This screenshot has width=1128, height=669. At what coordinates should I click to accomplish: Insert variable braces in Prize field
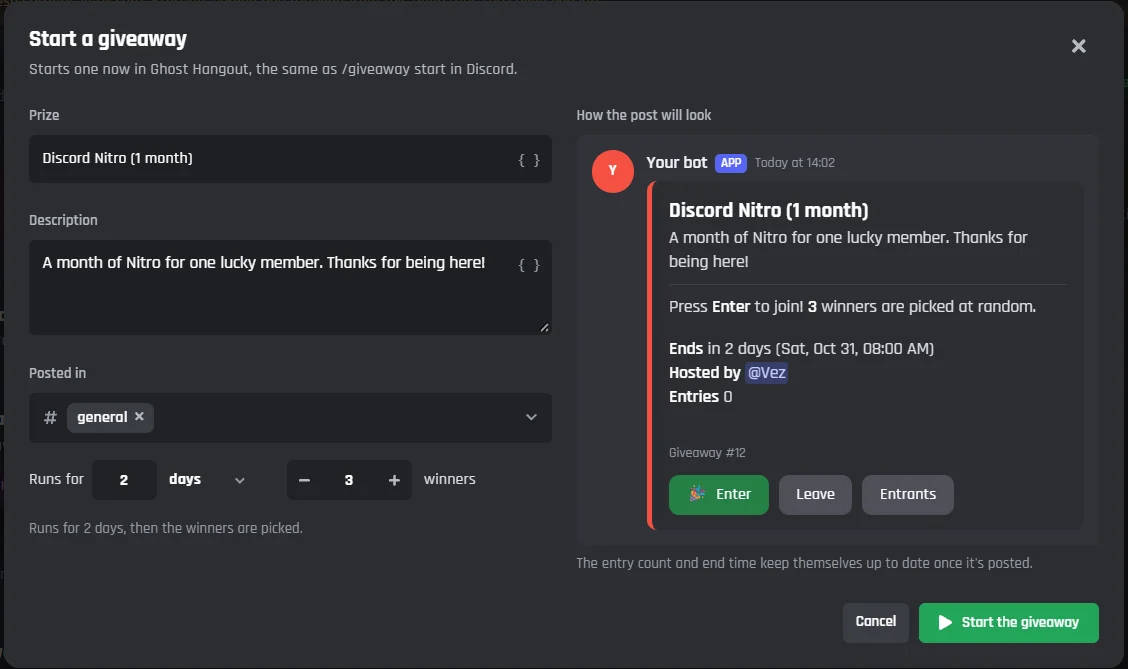[529, 160]
